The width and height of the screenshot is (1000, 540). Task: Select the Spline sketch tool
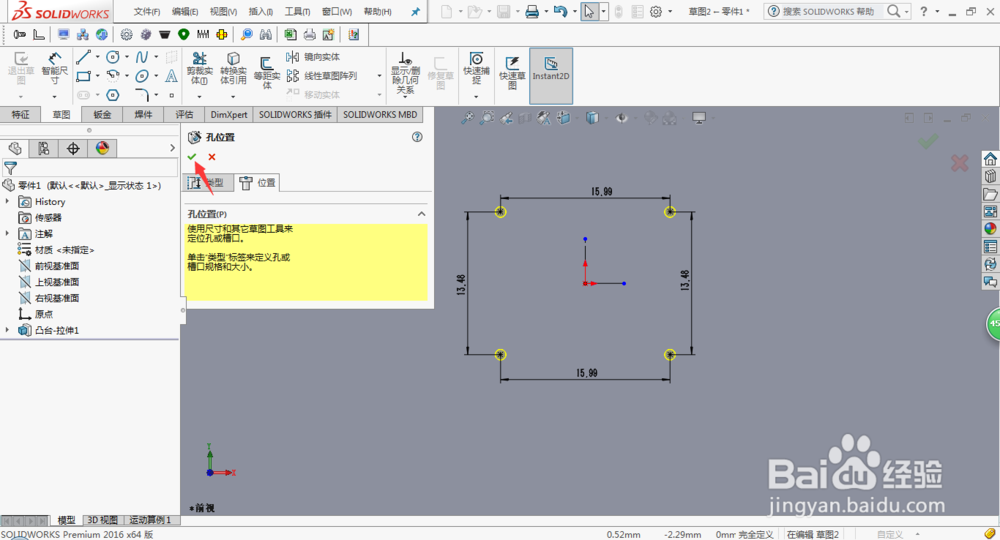(142, 57)
